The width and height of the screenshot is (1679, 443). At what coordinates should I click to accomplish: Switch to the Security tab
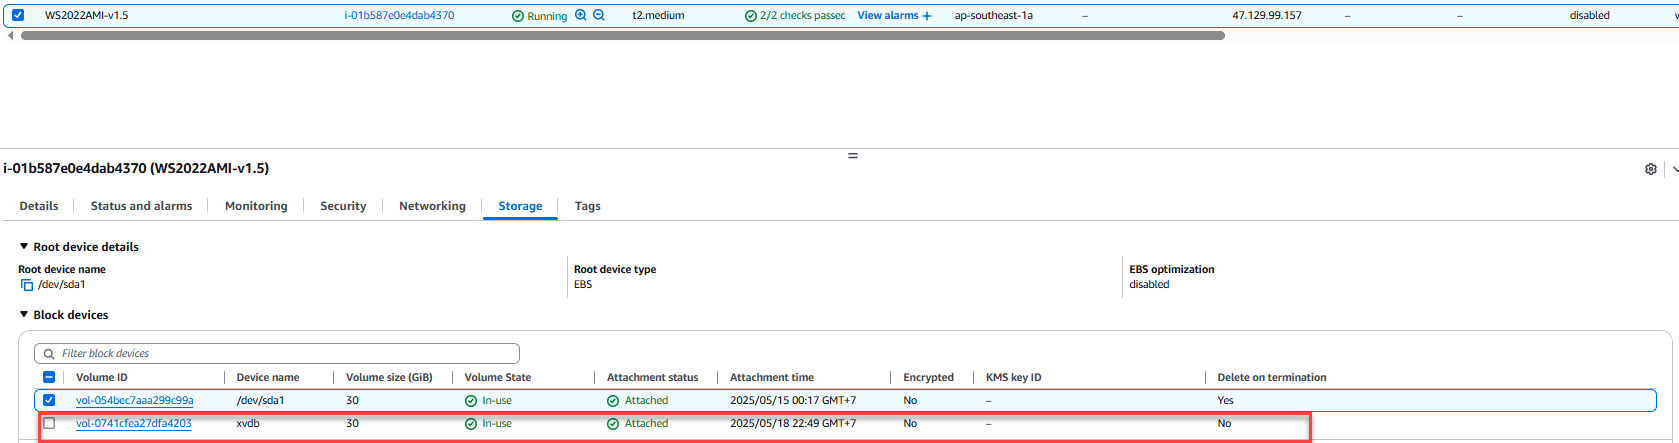pyautogui.click(x=343, y=206)
